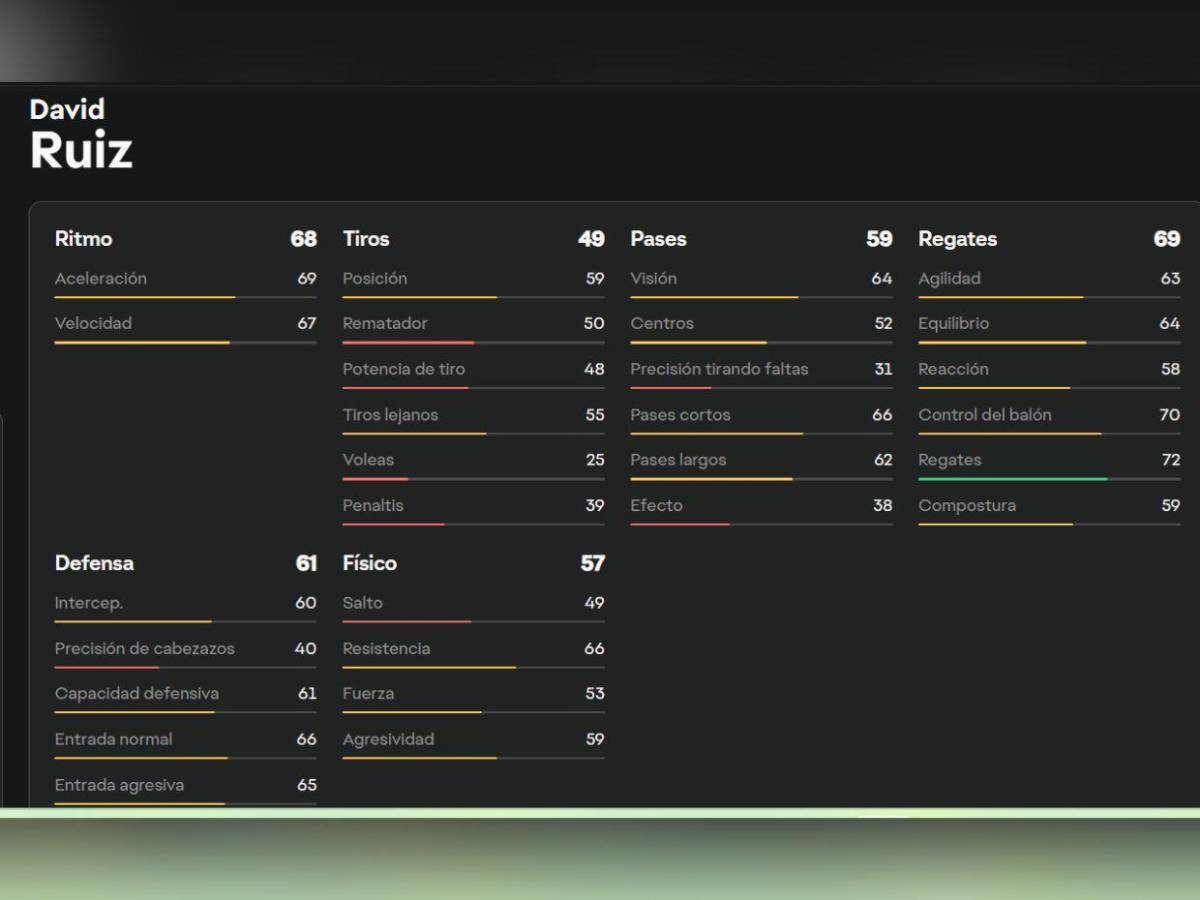The height and width of the screenshot is (900, 1200).
Task: Select the Velocidad stat label
Action: [93, 323]
